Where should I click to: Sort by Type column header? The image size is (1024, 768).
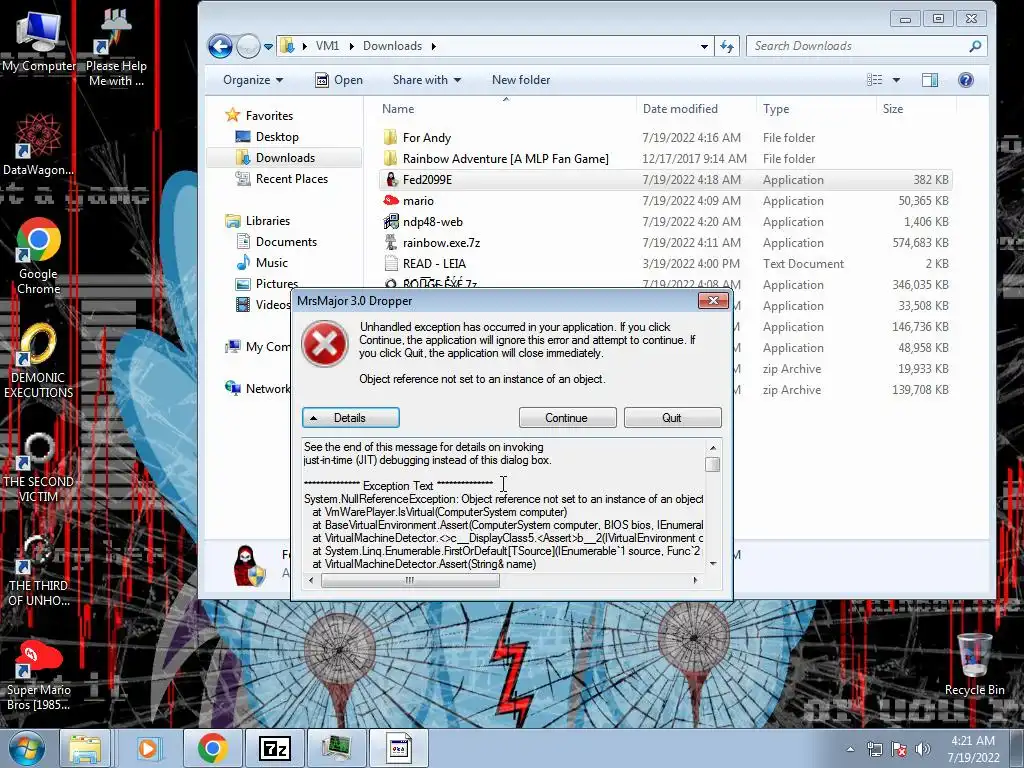click(x=776, y=109)
